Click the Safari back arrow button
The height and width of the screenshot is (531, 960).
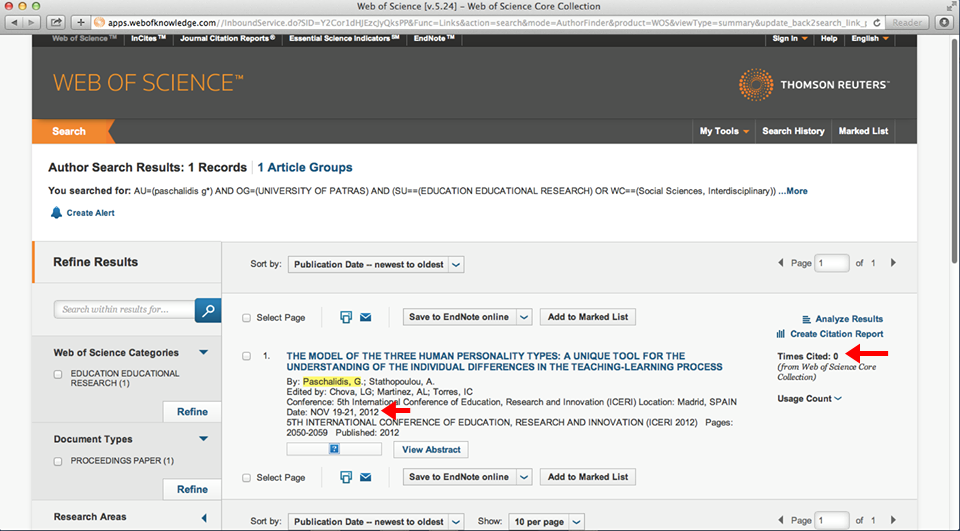click(14, 23)
